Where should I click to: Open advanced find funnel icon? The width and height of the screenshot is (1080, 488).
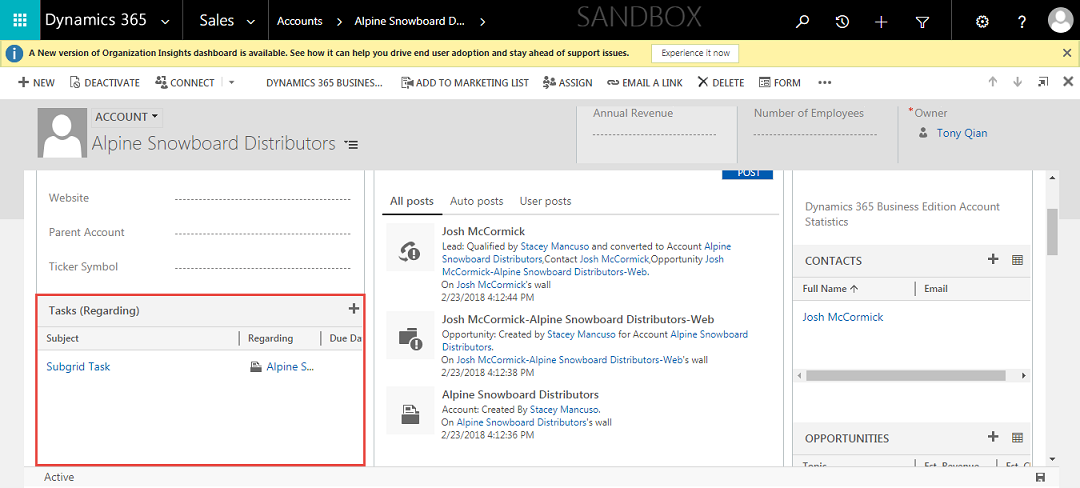click(x=922, y=22)
